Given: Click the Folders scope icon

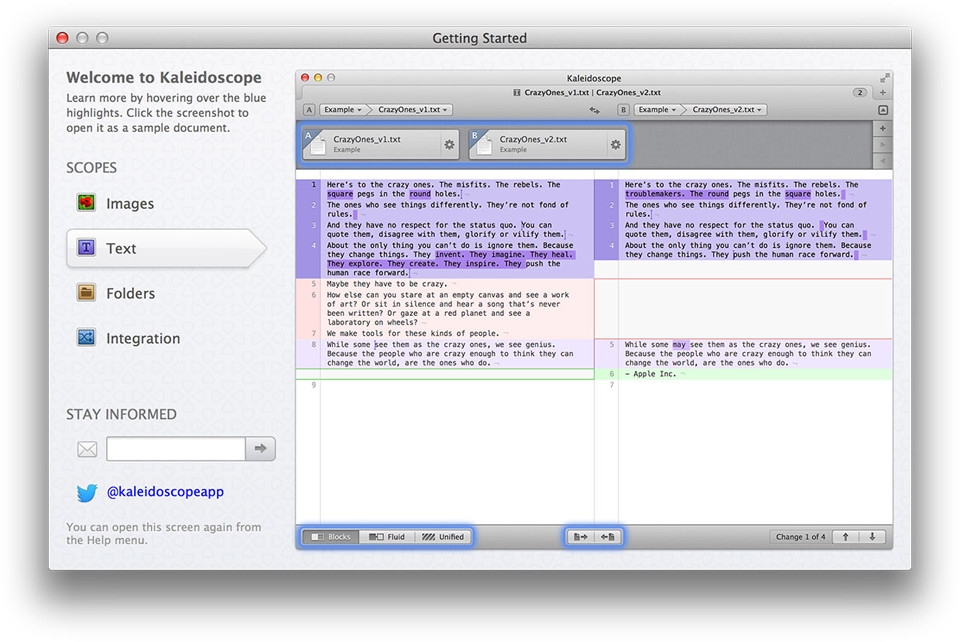Looking at the screenshot, I should pyautogui.click(x=86, y=293).
